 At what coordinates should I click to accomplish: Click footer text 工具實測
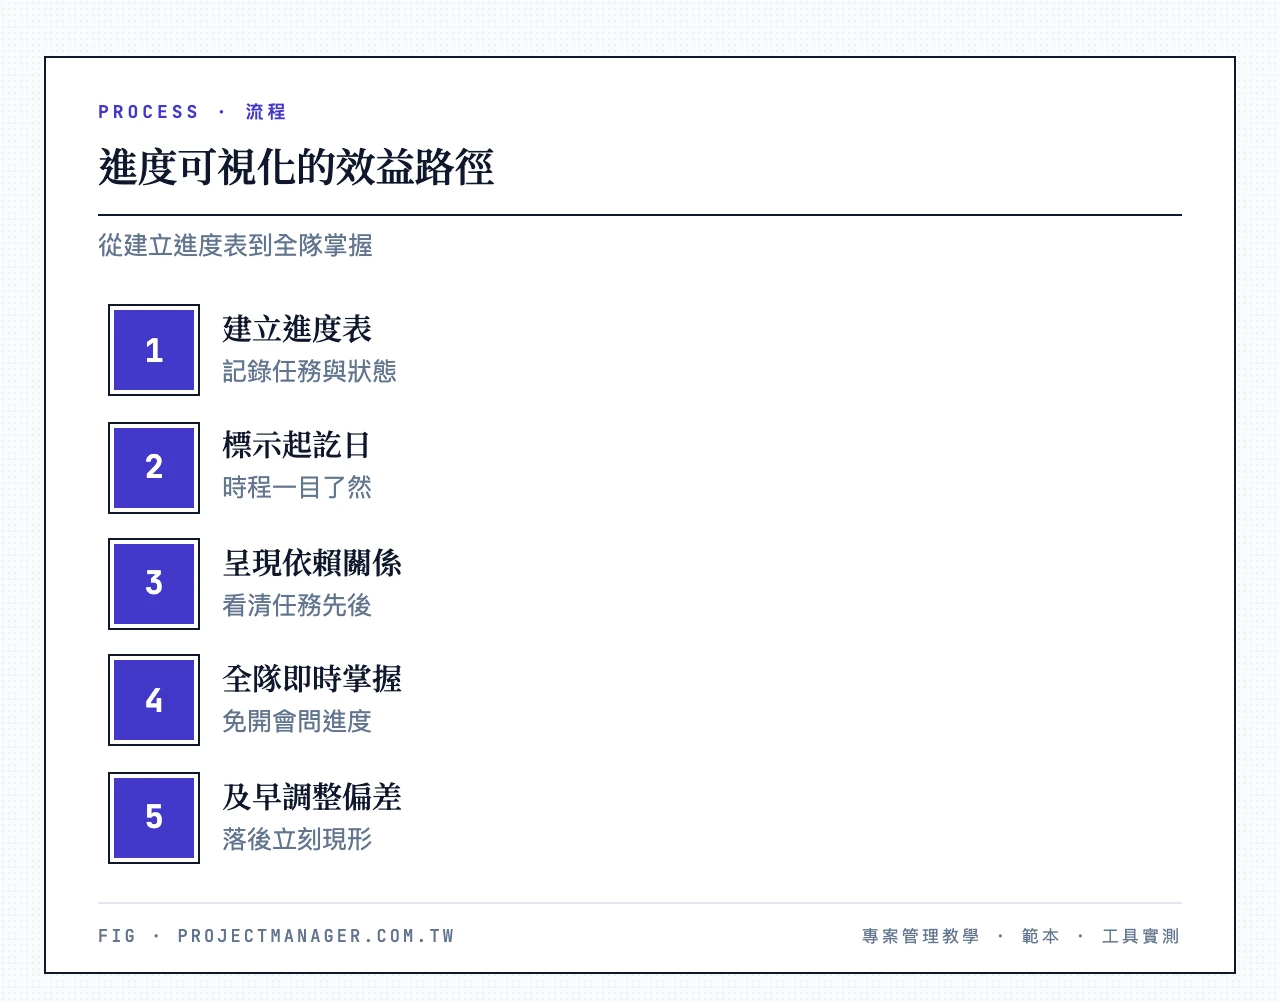click(x=1141, y=936)
